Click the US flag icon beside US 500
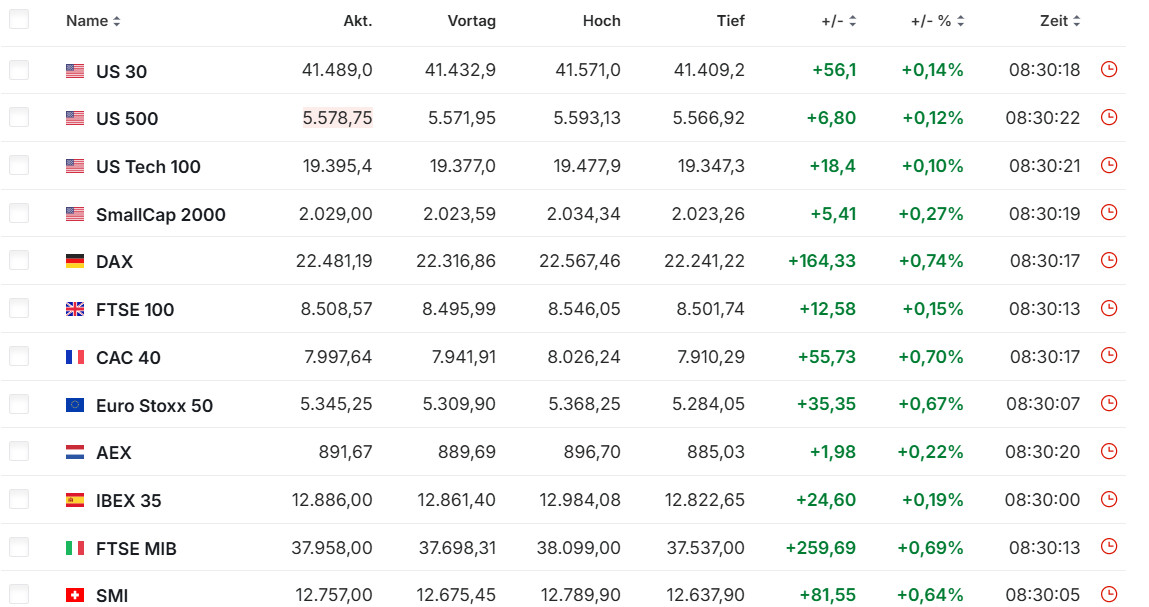1149x607 pixels. coord(75,118)
